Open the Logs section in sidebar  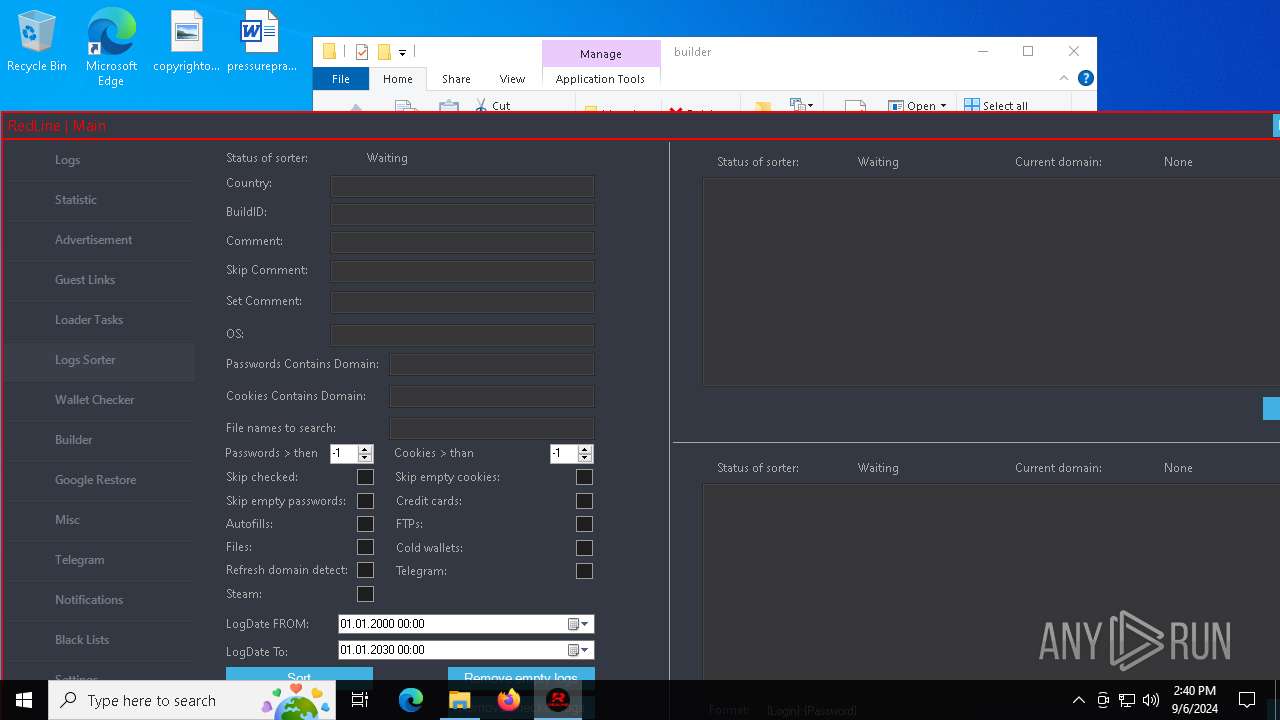(100, 160)
